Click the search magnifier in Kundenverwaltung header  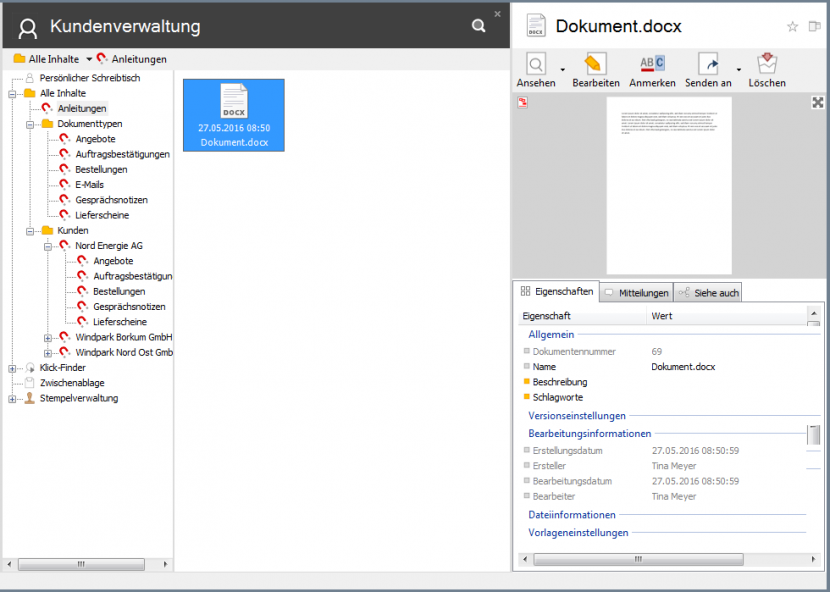click(478, 27)
